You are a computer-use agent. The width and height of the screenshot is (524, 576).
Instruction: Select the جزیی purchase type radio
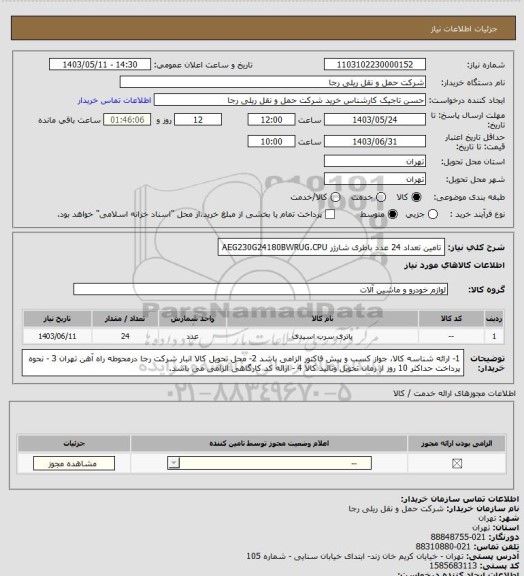433,214
